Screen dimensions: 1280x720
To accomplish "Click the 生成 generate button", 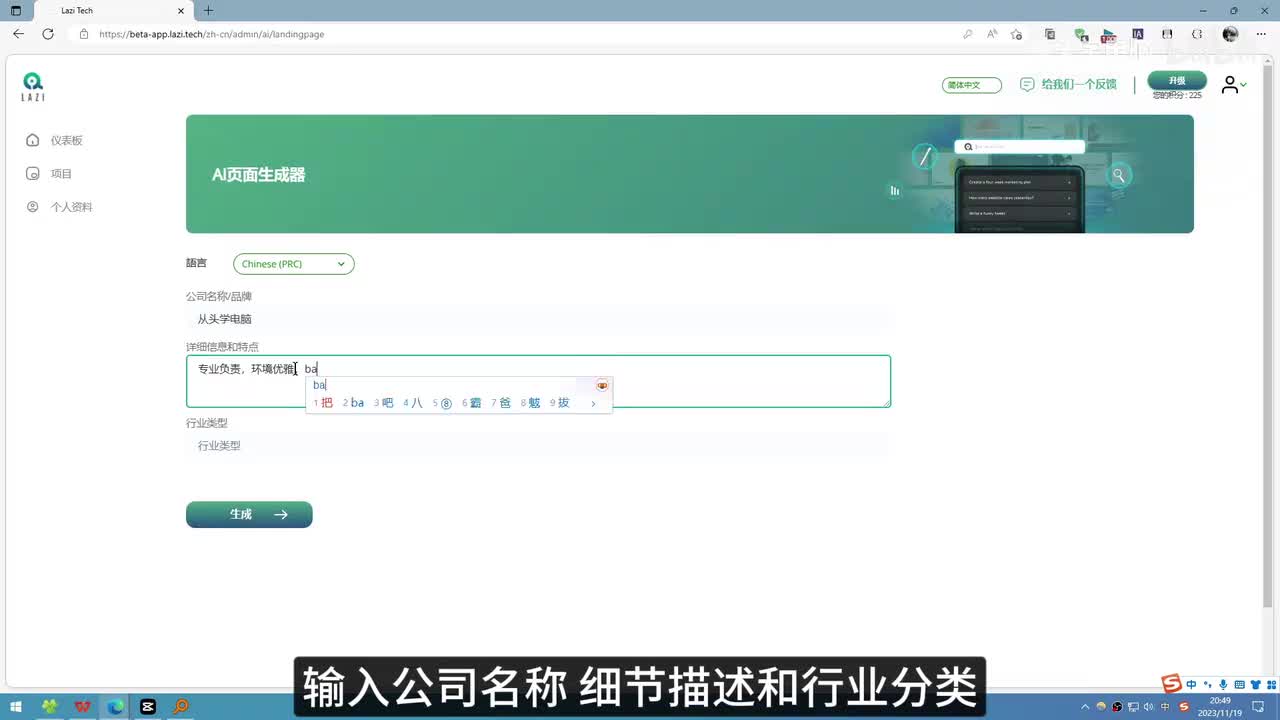I will pyautogui.click(x=249, y=514).
